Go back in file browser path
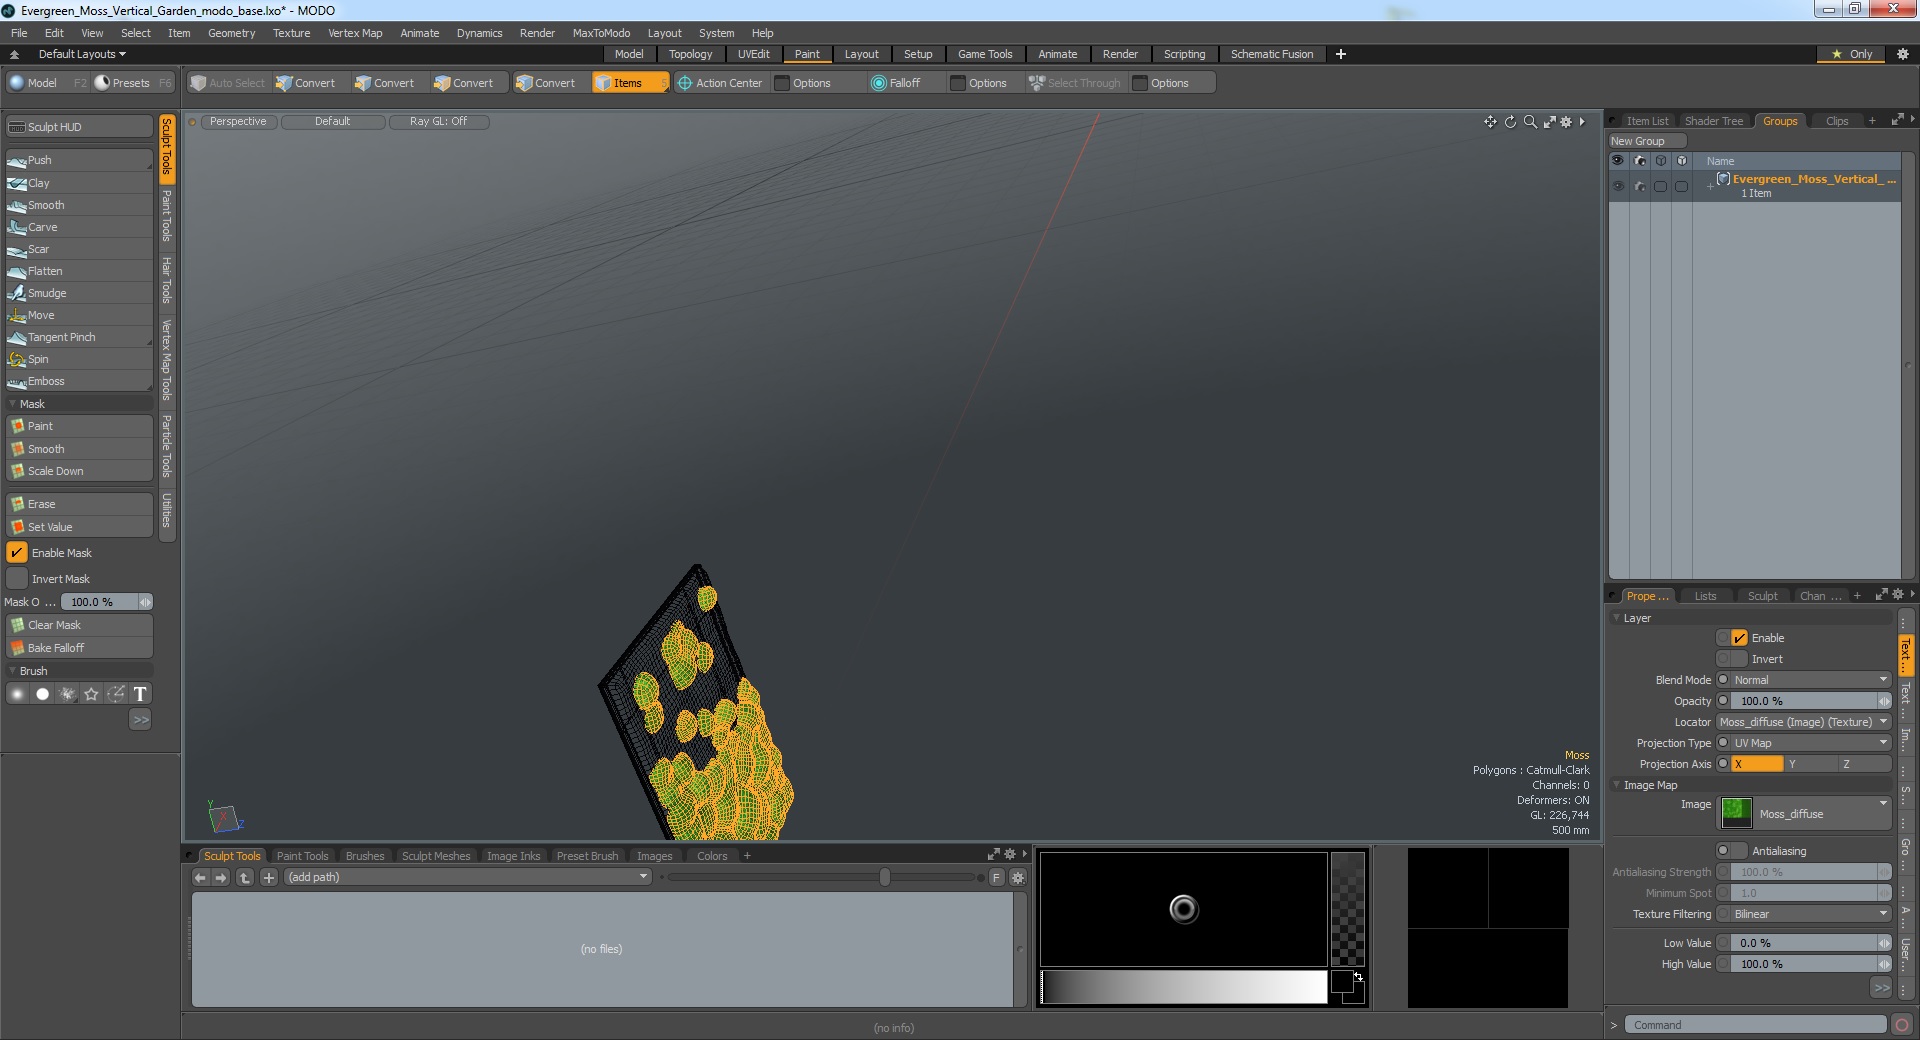Screen dimensions: 1920x1040 click(200, 878)
